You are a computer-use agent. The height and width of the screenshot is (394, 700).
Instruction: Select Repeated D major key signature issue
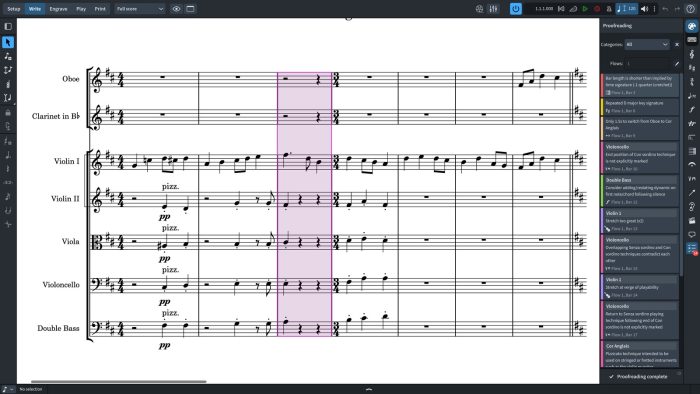coord(640,107)
